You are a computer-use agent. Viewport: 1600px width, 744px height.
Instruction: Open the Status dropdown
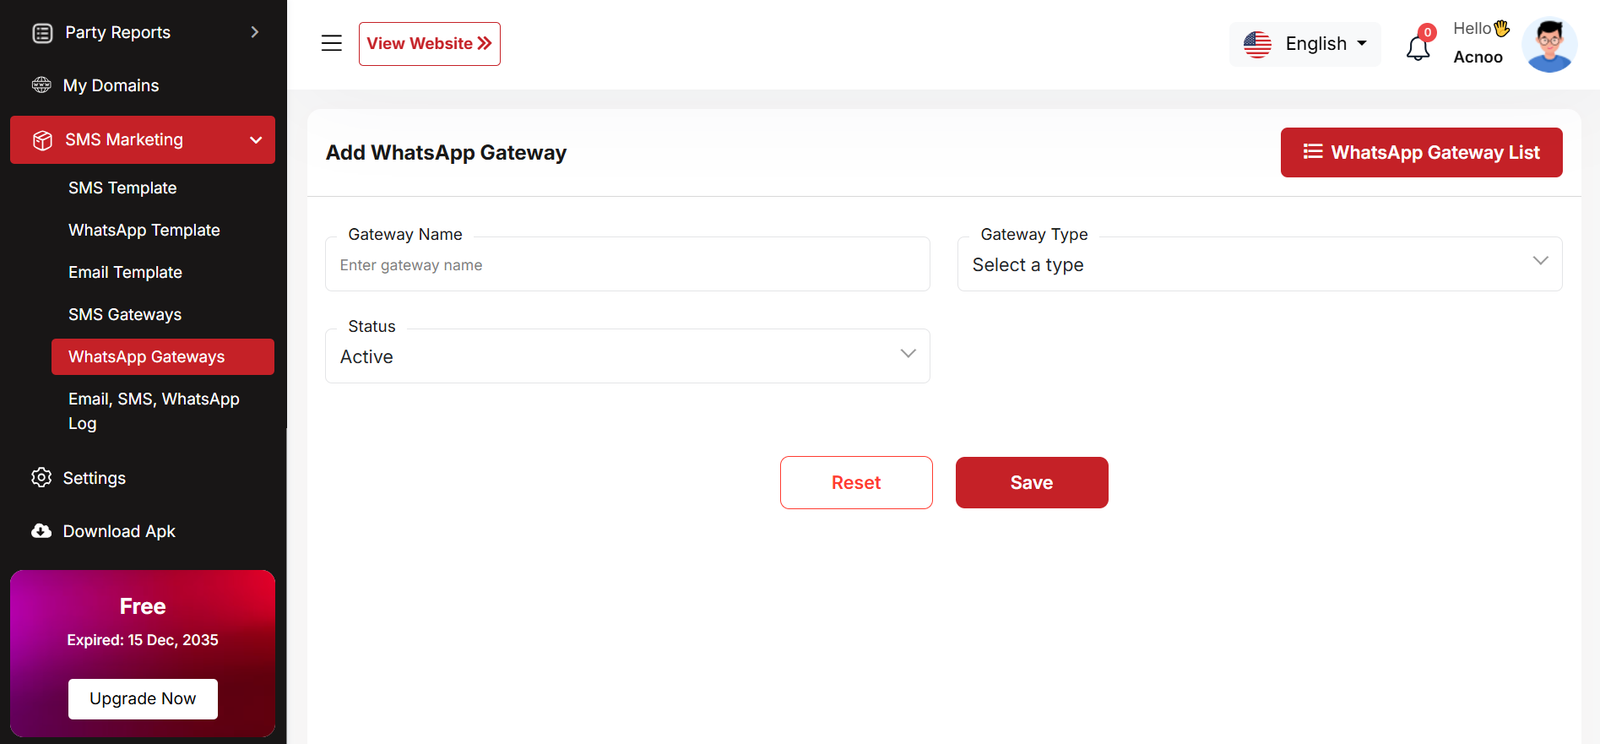627,357
